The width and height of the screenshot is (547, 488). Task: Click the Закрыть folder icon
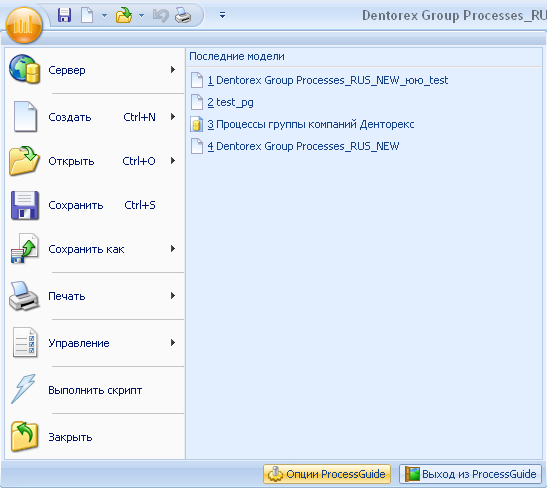click(x=24, y=436)
